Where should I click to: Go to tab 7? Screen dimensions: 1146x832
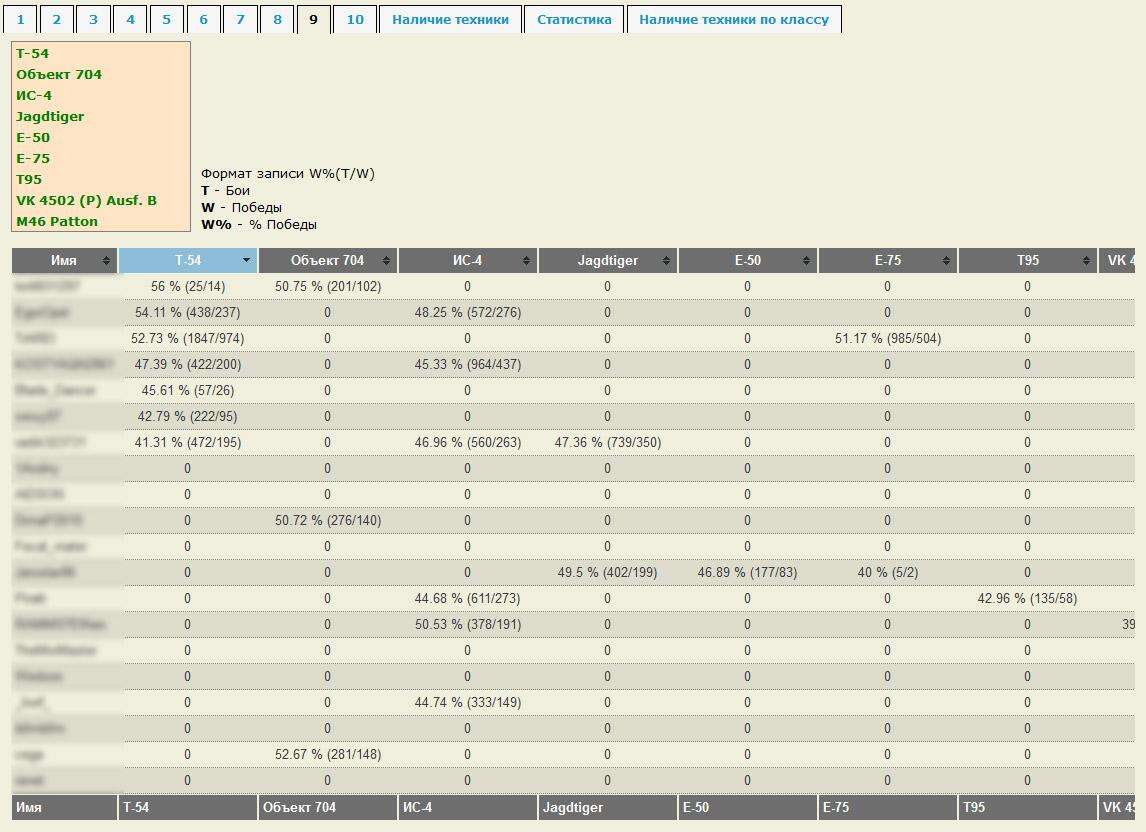(x=240, y=20)
